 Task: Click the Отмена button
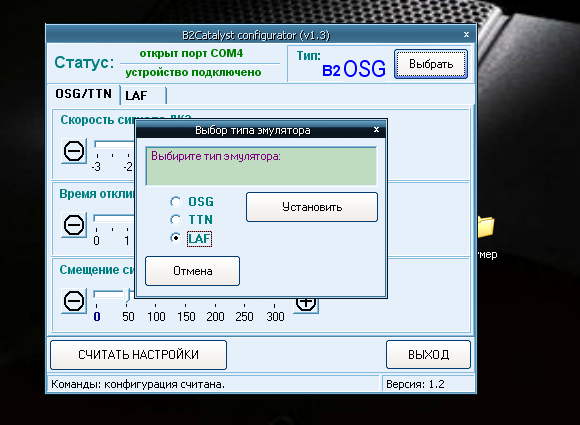(x=192, y=271)
